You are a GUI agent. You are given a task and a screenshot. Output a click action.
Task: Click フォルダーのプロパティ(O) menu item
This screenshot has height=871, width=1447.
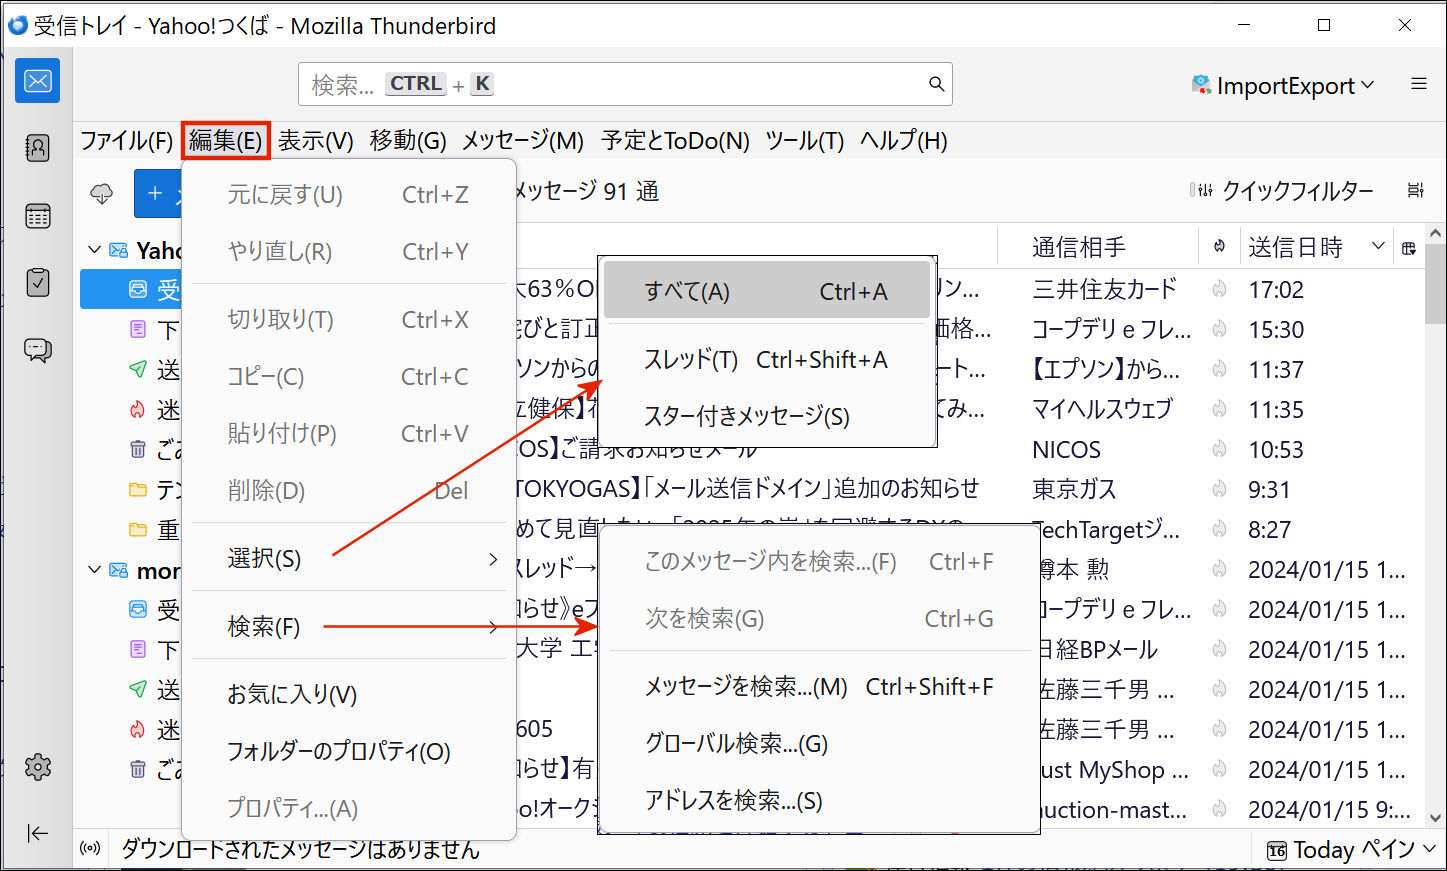pos(338,751)
